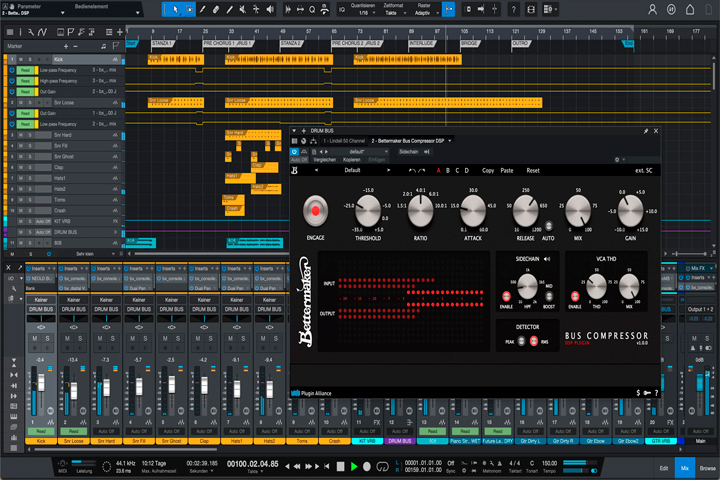Open the help question mark icon
The width and height of the screenshot is (720, 480).
(514, 9)
